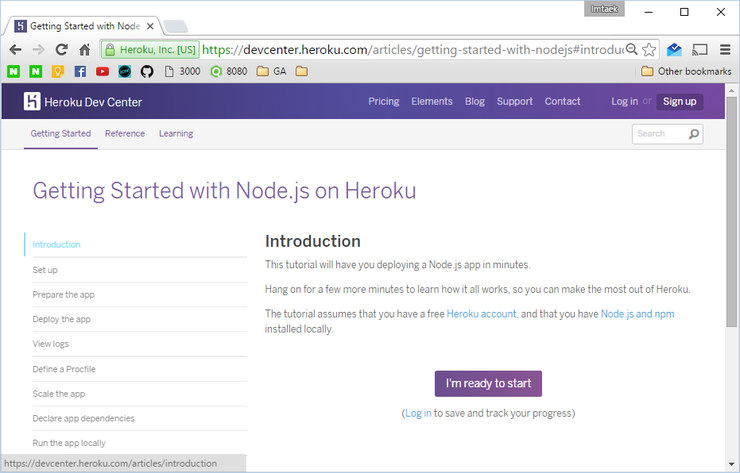Open the GitHub octocat bookmark
740x473 pixels.
[x=147, y=71]
